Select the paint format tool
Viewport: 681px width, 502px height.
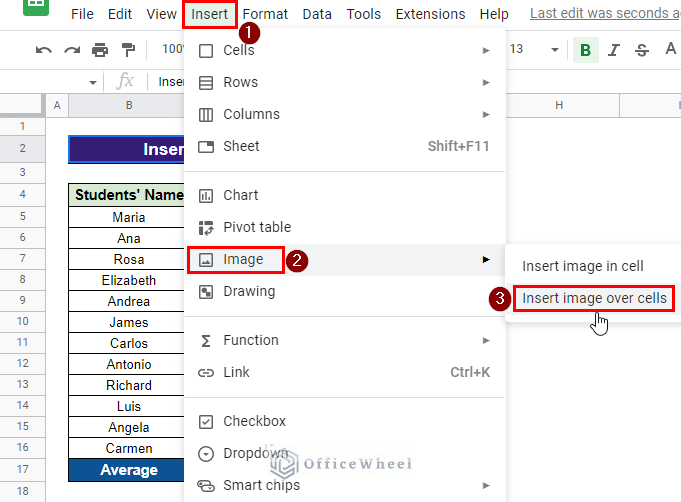point(128,50)
